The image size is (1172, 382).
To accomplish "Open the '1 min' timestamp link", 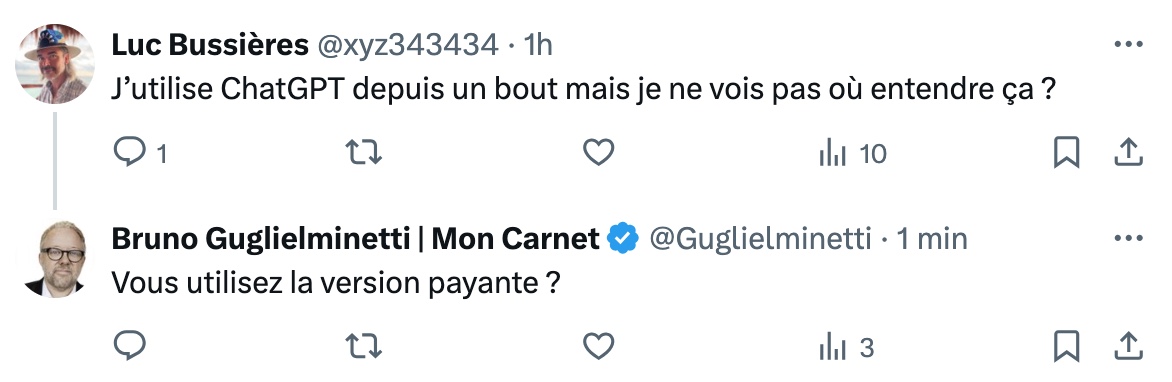I will 932,239.
